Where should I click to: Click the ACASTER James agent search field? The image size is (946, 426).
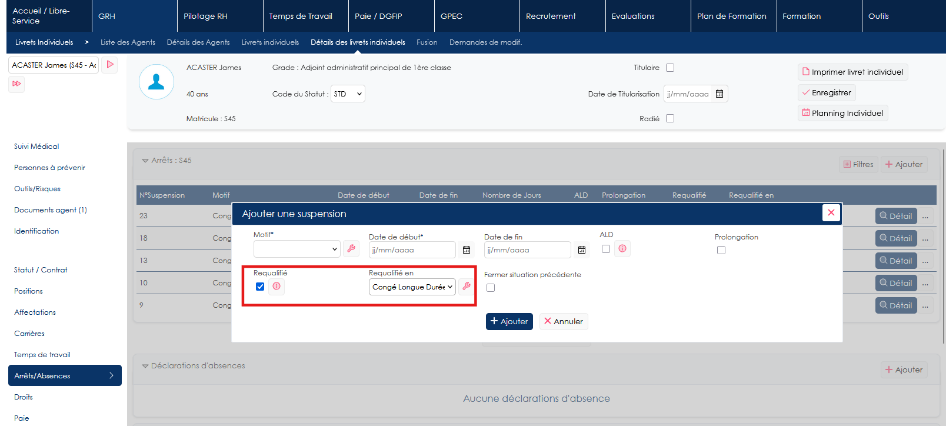(54, 65)
